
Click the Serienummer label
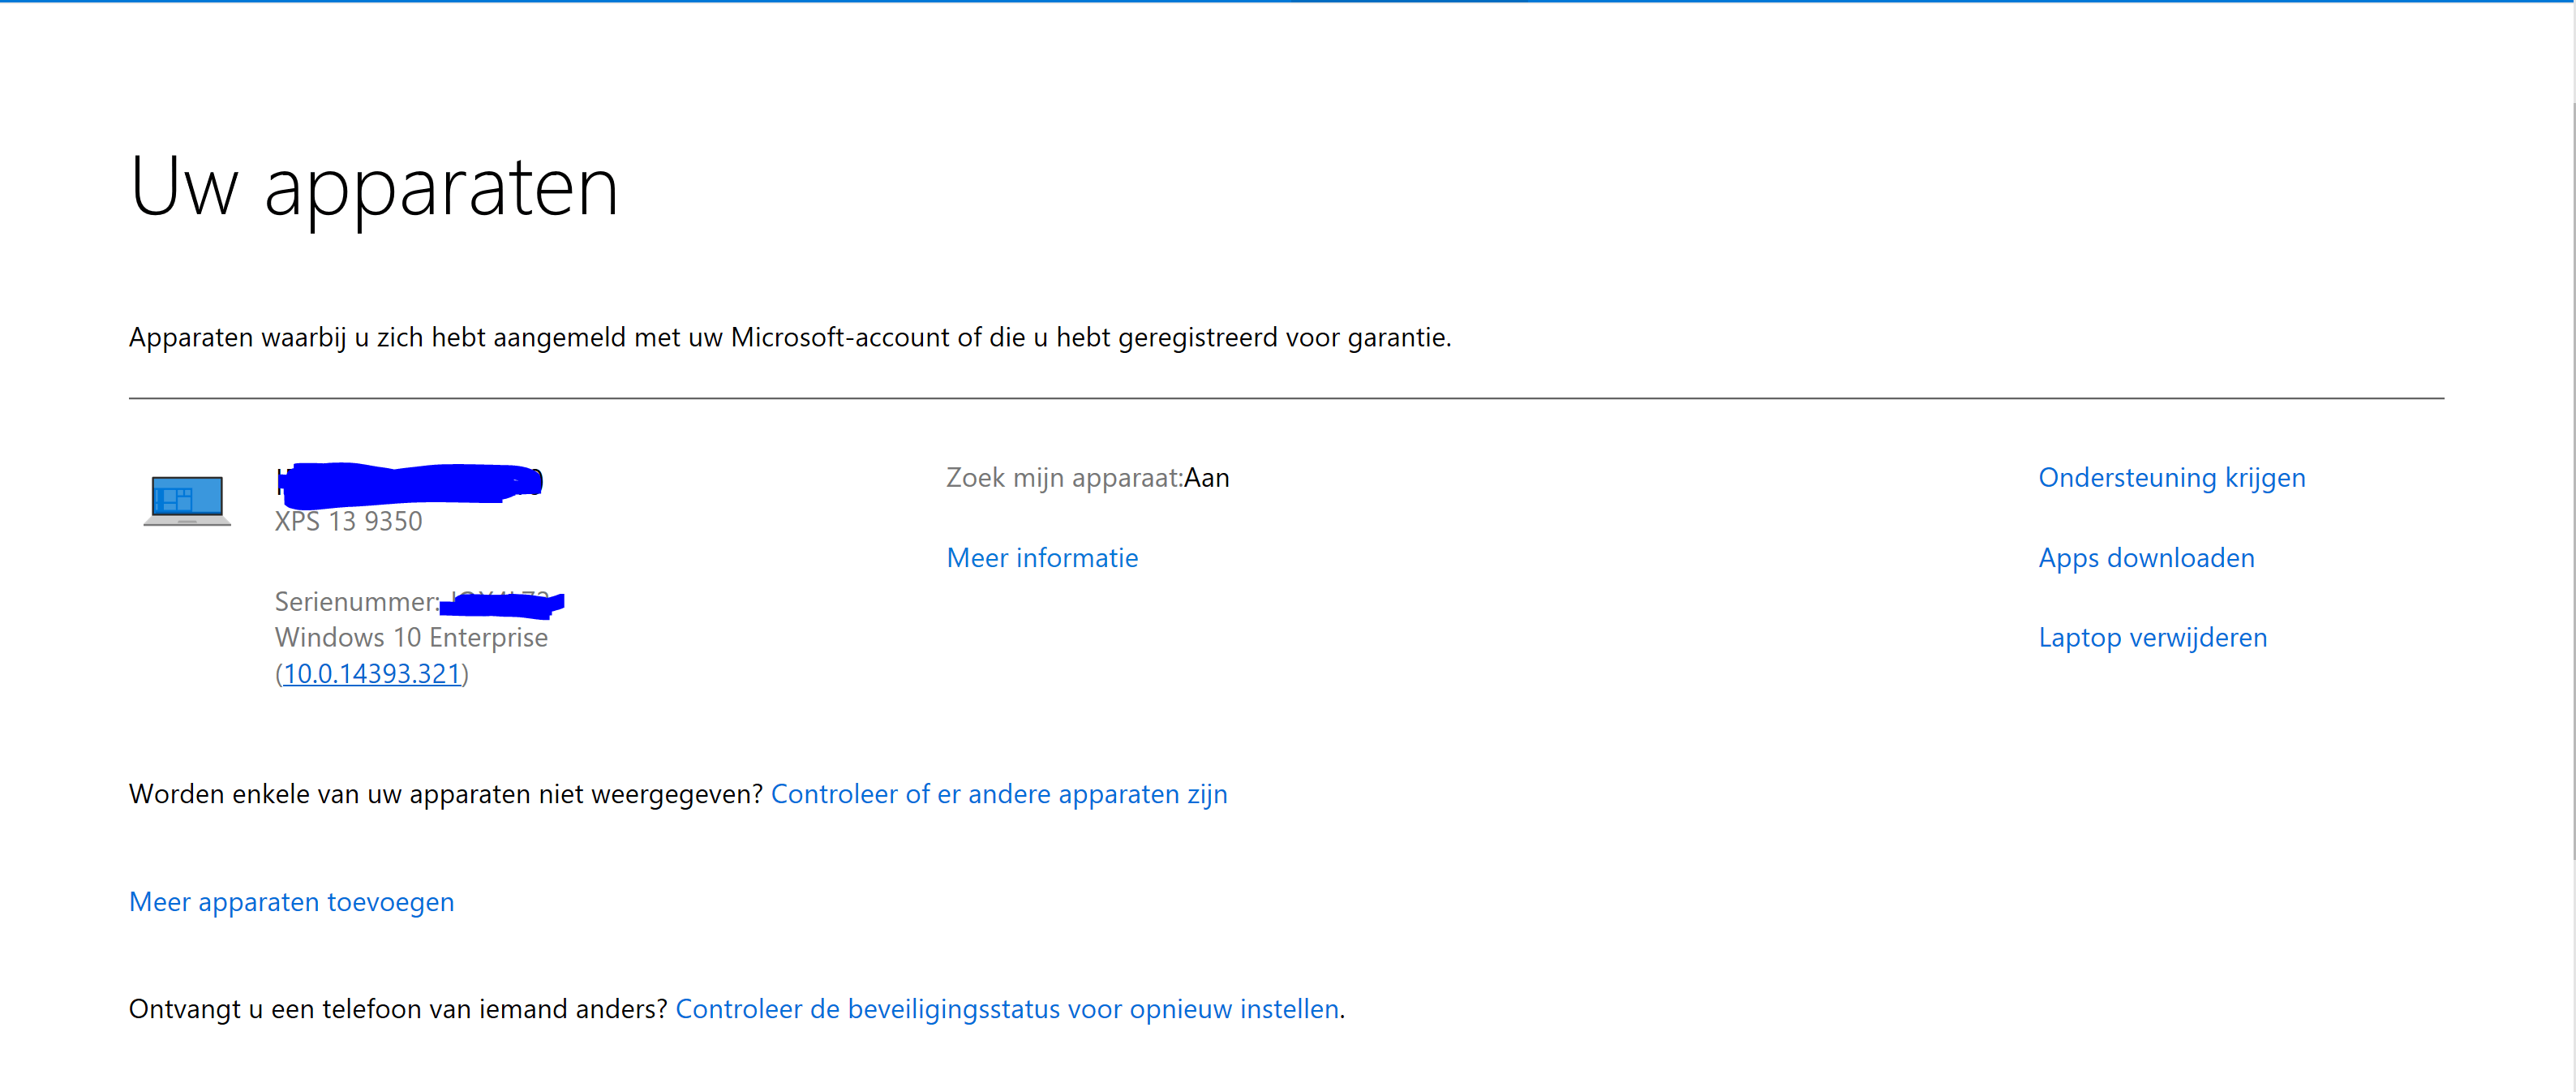[357, 602]
